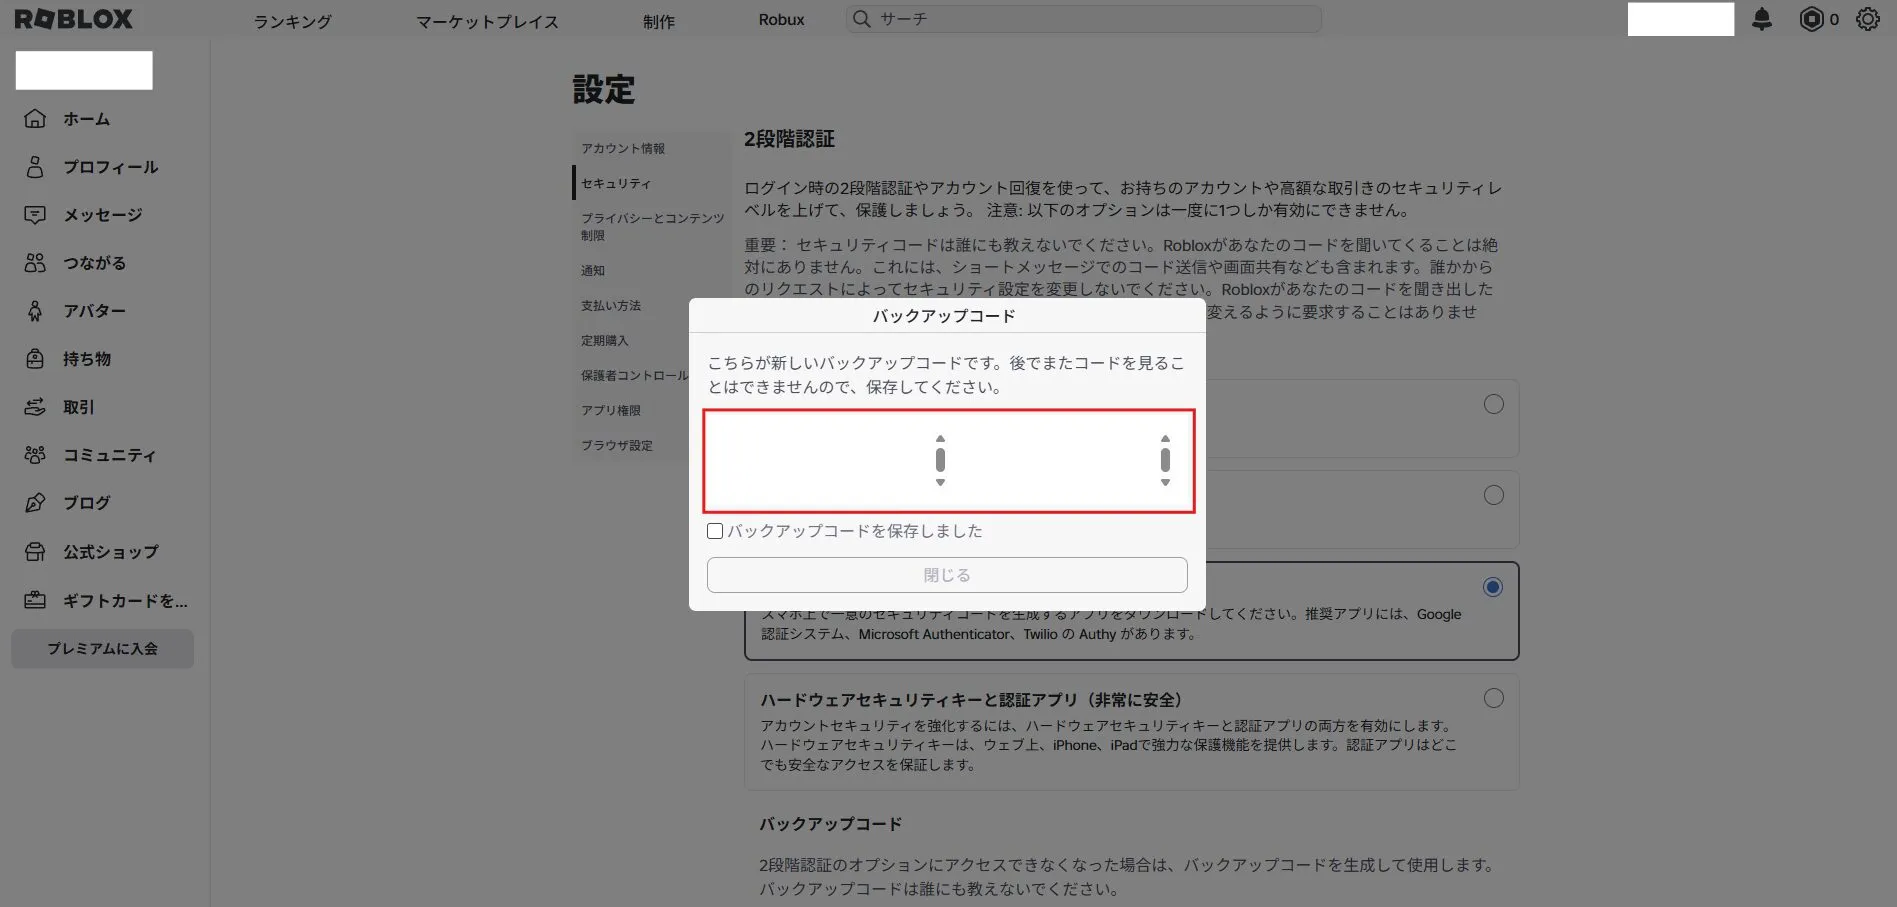Viewport: 1897px width, 907px height.
Task: Go to 持ち物 in sidebar
Action: [87, 359]
